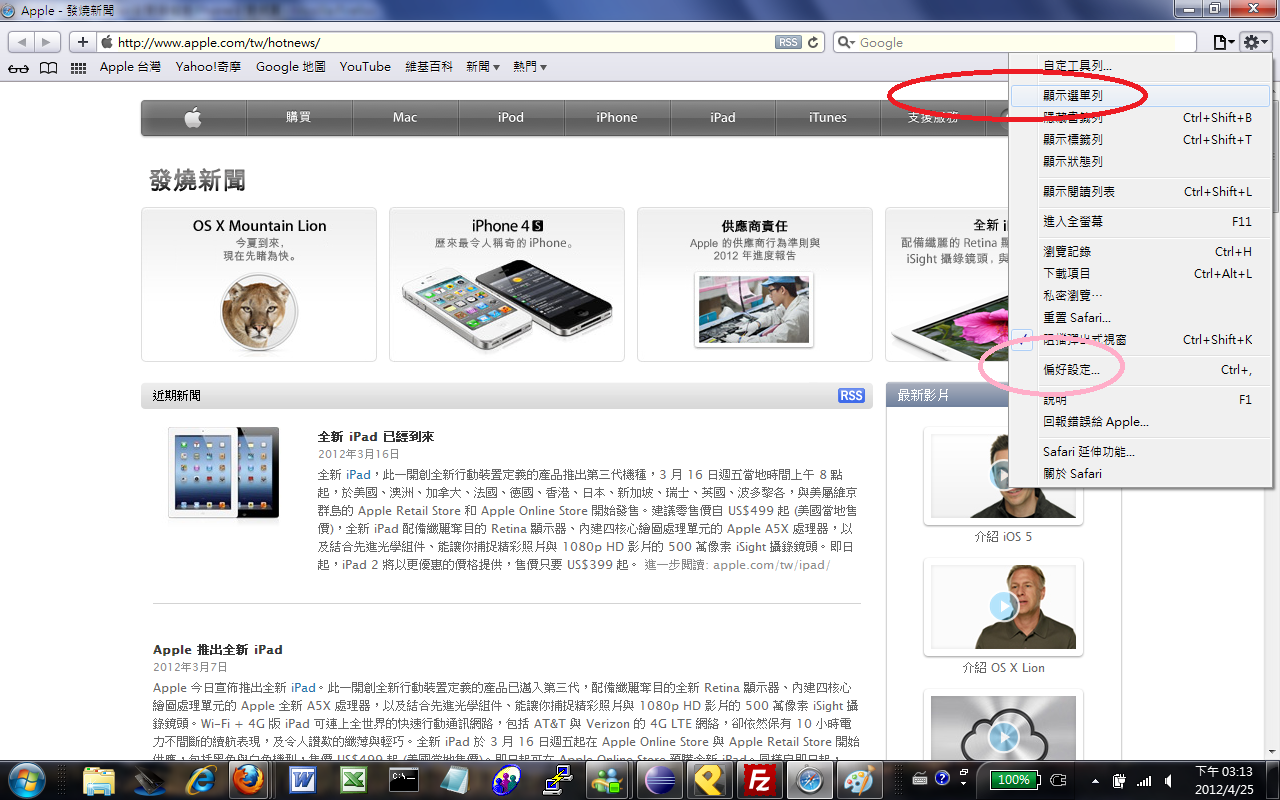Open the Google 地圖 bookmark
The width and height of the screenshot is (1280, 800).
click(291, 67)
